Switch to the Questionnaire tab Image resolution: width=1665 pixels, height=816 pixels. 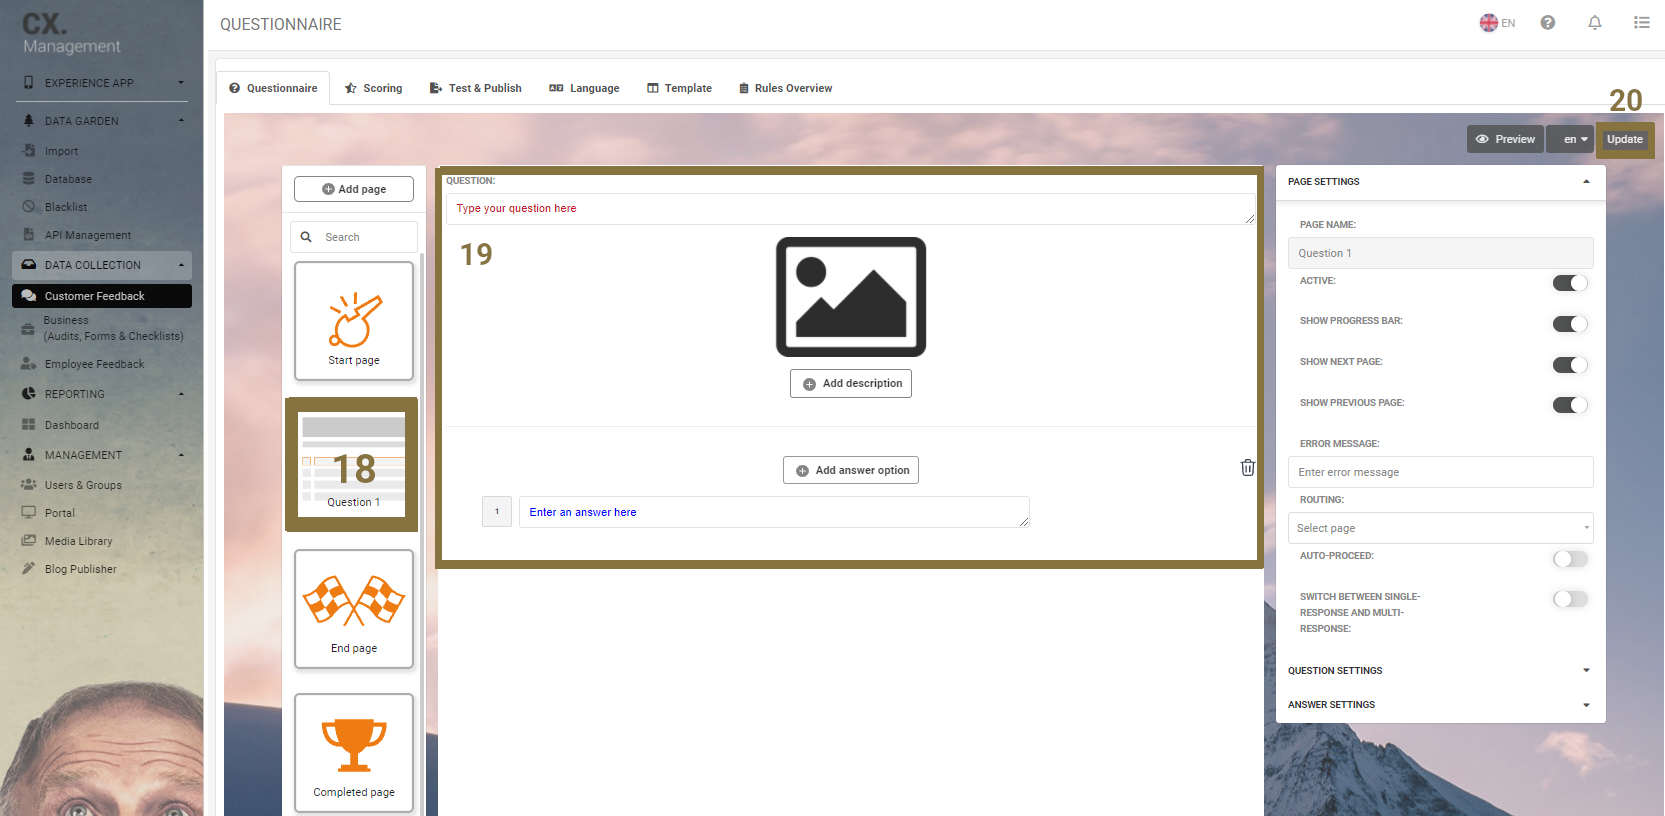pos(273,88)
